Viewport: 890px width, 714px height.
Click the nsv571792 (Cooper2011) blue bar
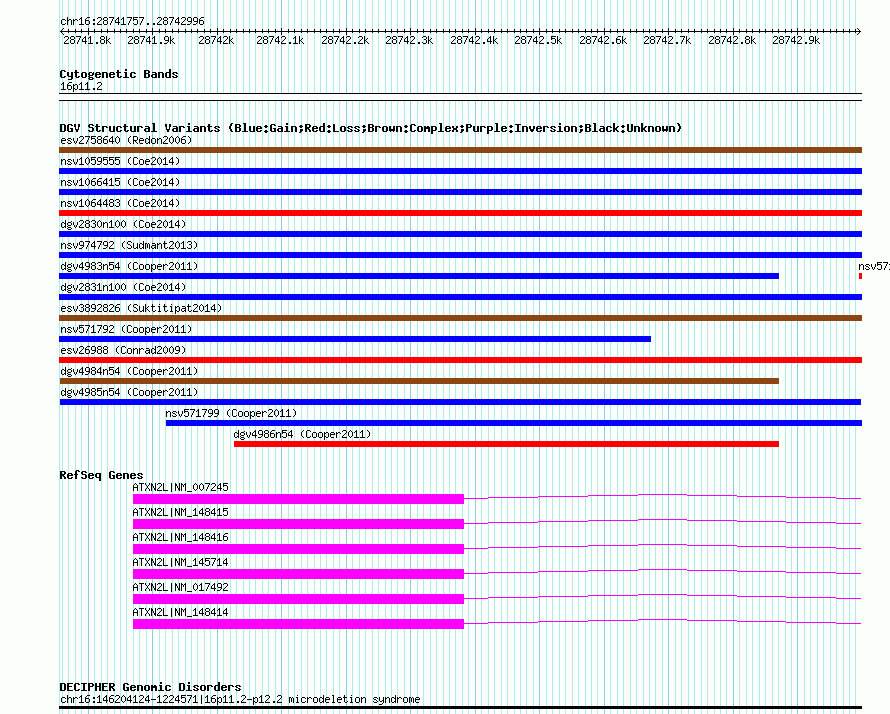tap(355, 339)
